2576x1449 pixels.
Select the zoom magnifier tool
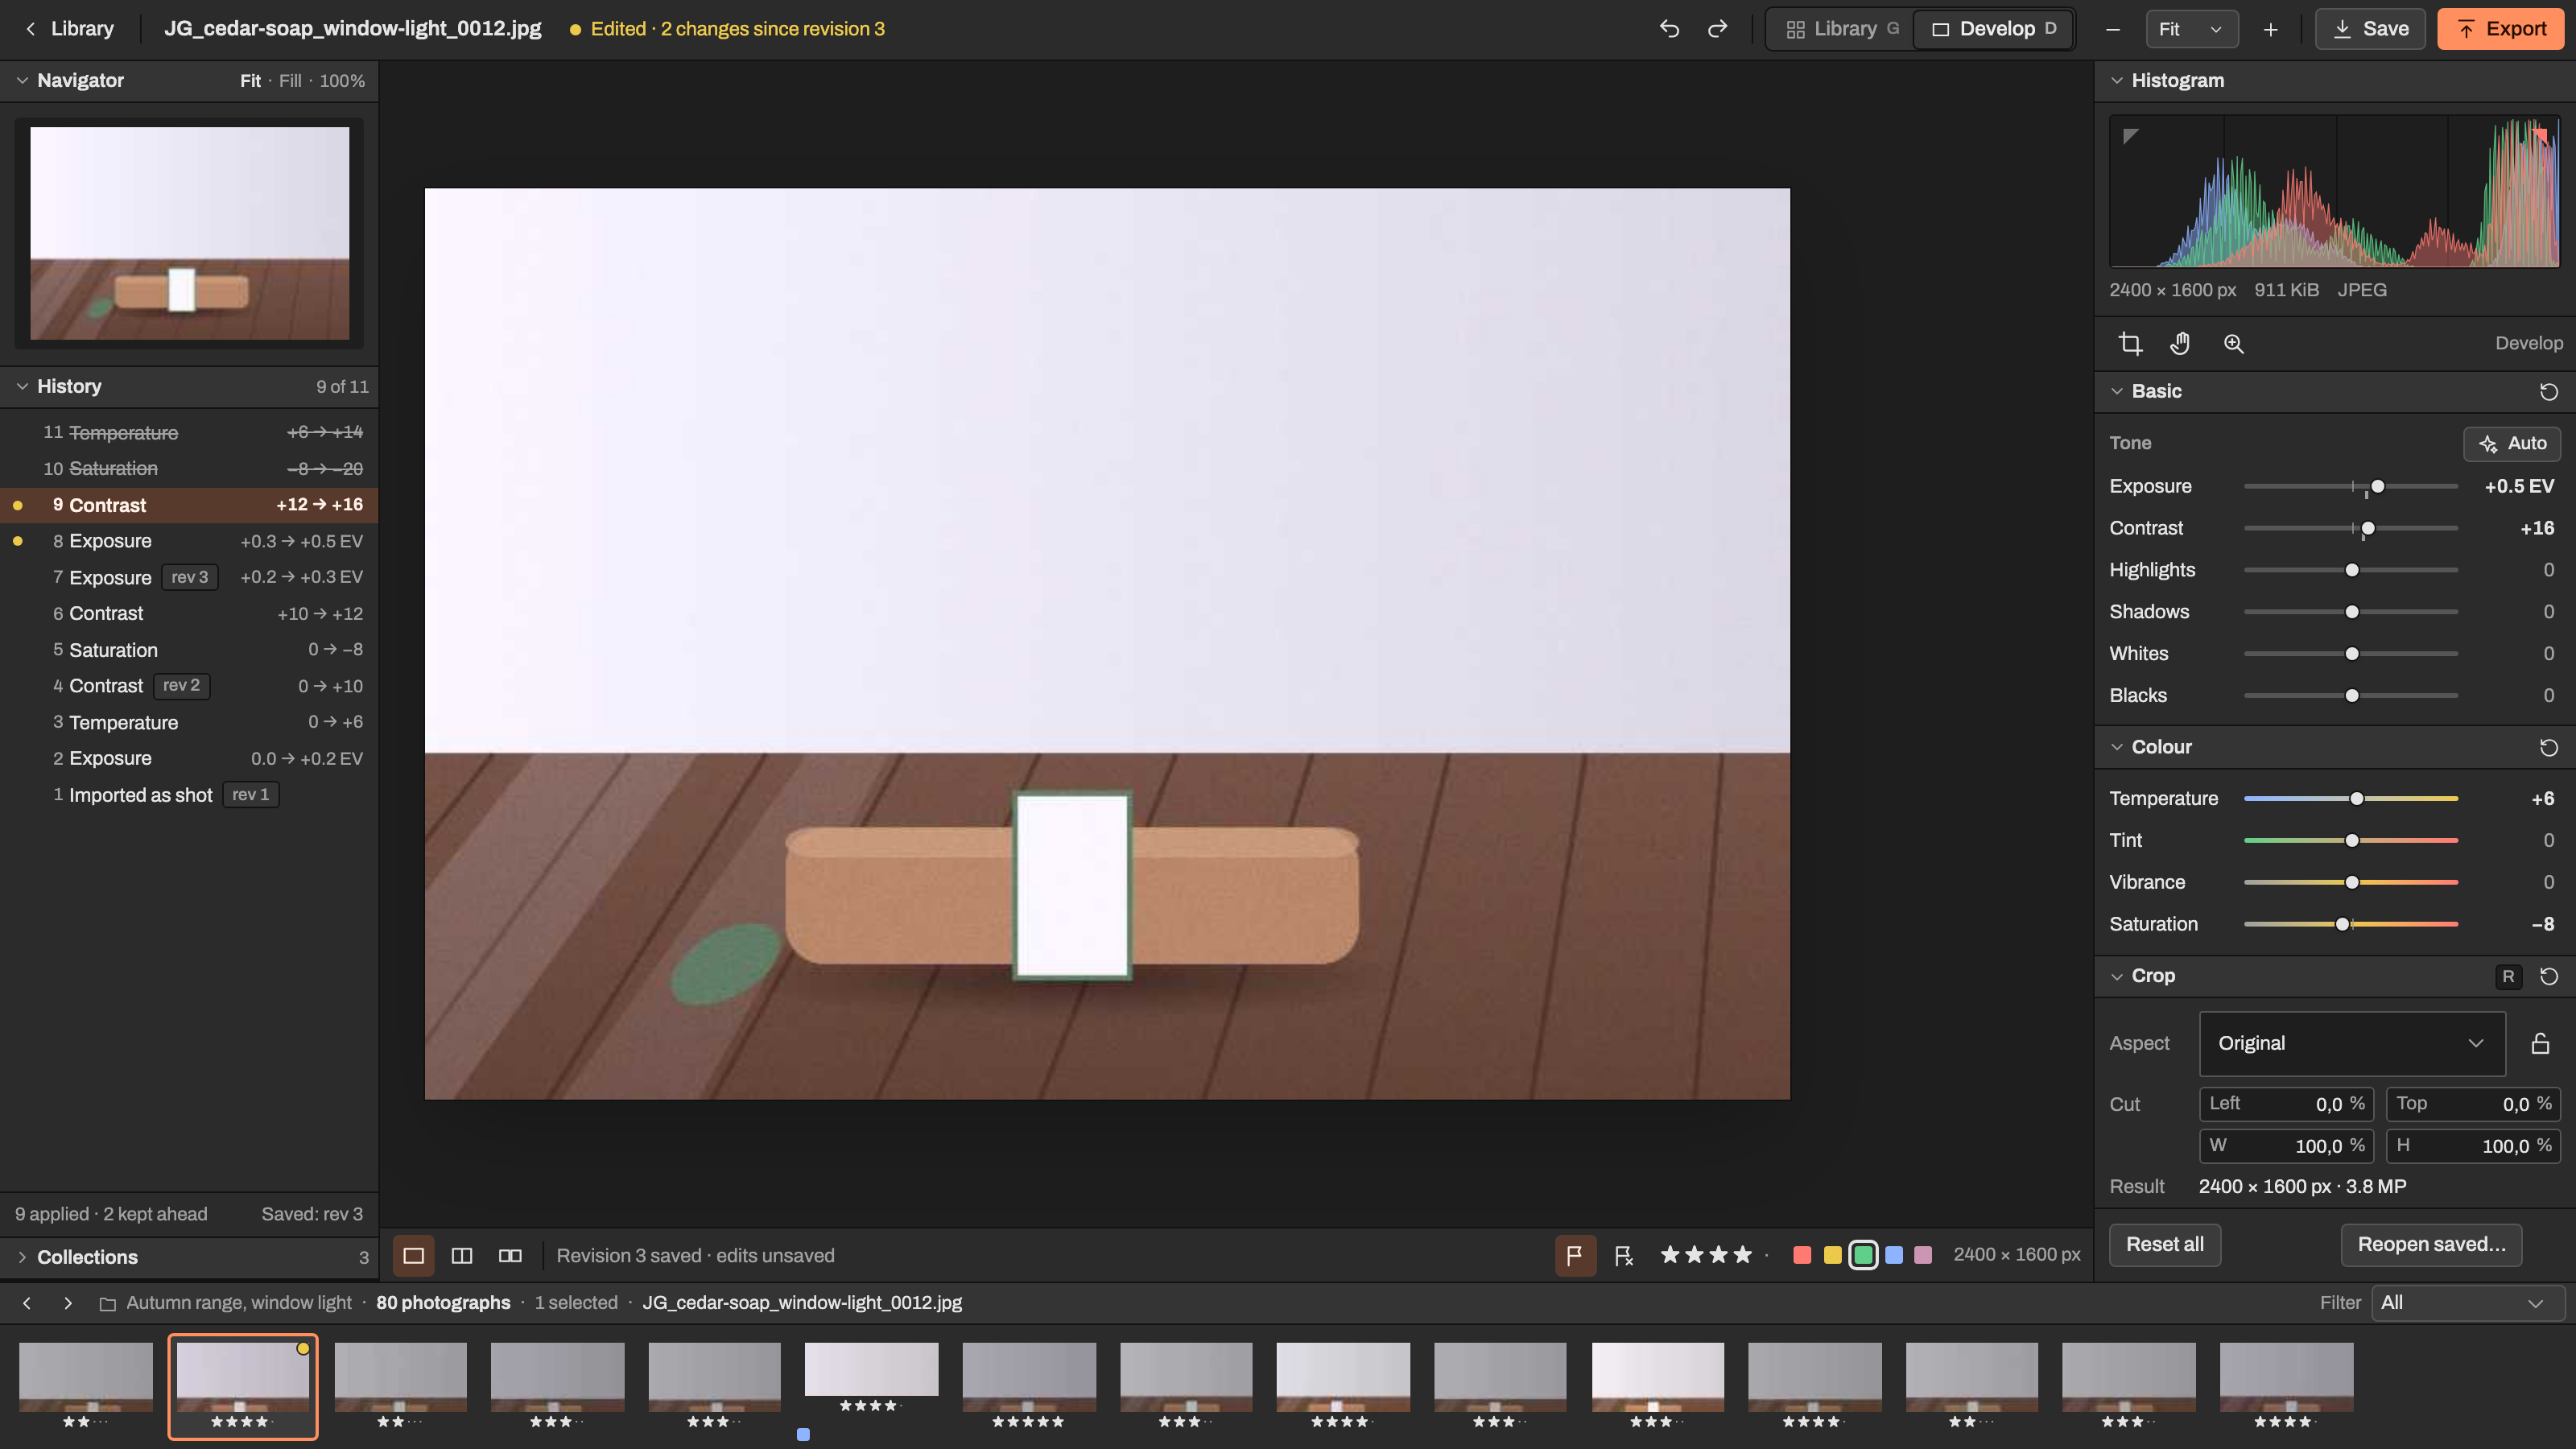coord(2233,343)
